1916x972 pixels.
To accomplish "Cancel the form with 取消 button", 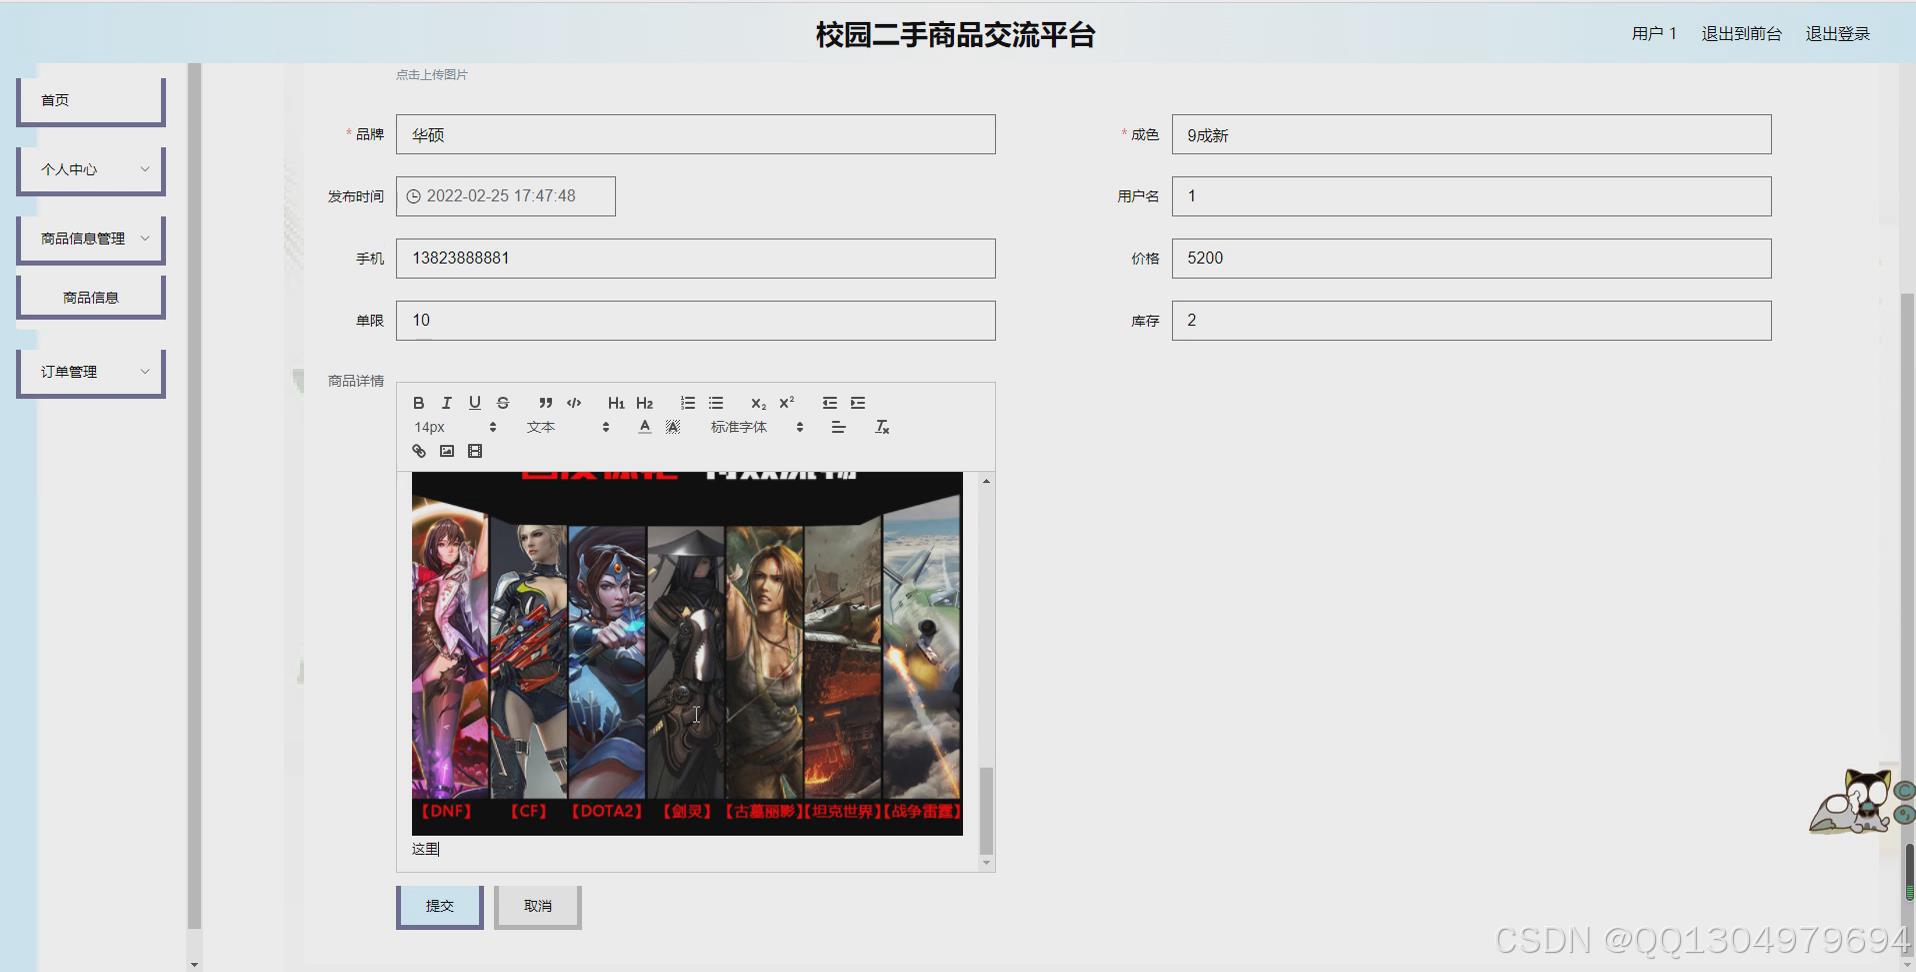I will pos(538,906).
